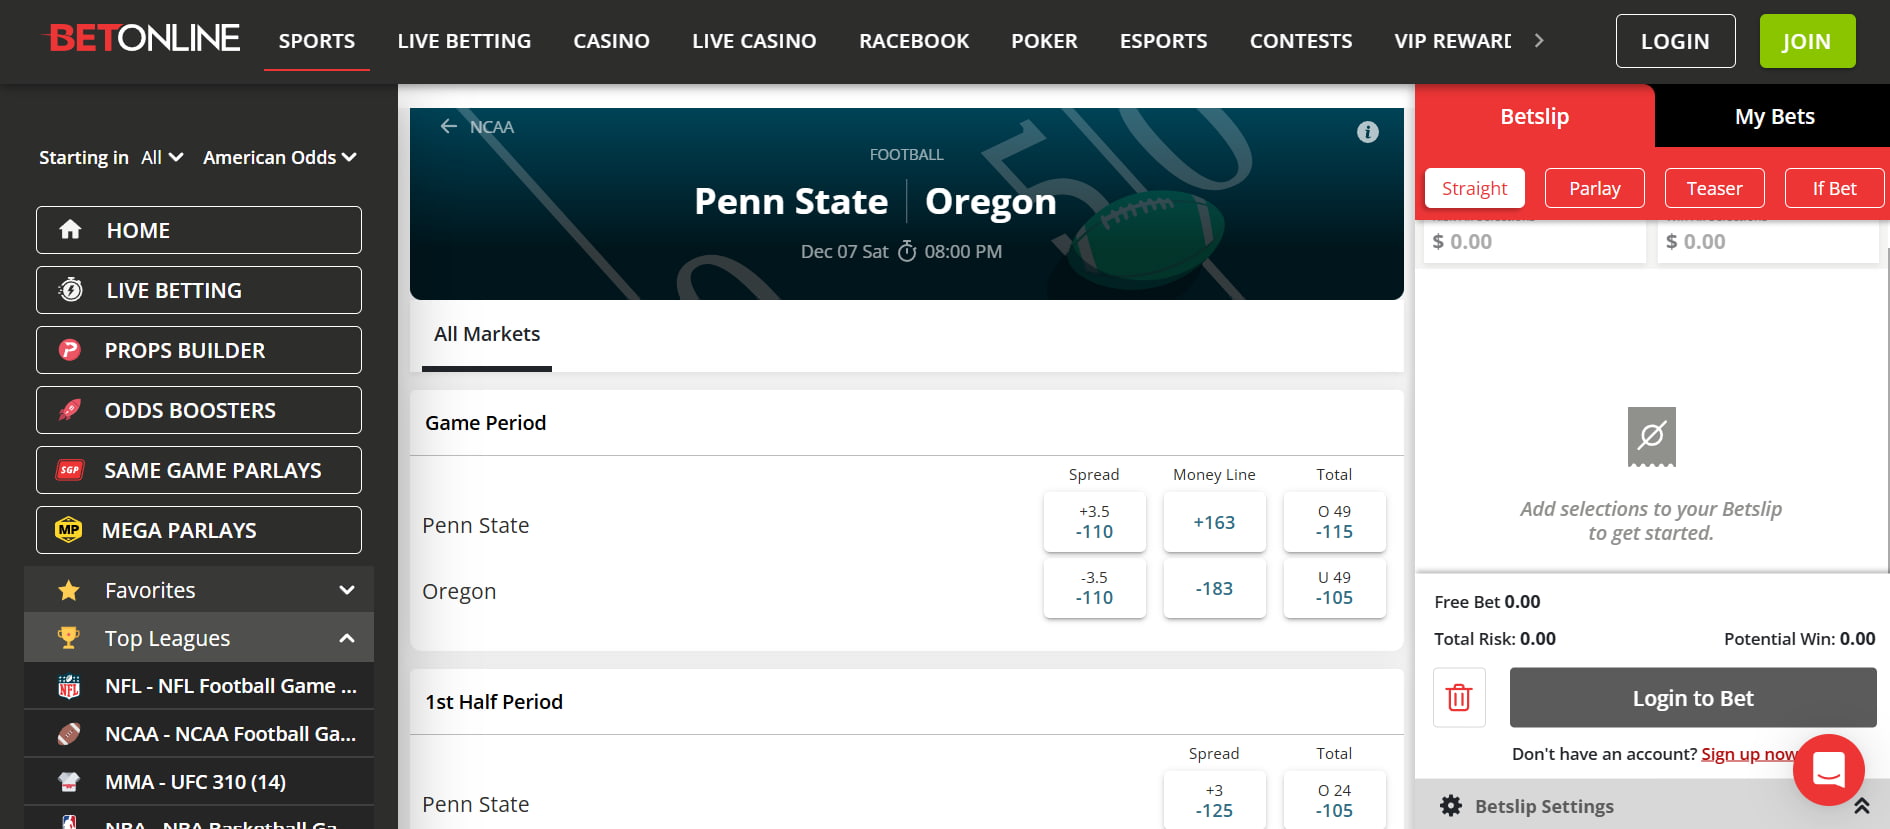Open MMA - UFC 310 (14) league
The image size is (1890, 829).
coord(199,782)
